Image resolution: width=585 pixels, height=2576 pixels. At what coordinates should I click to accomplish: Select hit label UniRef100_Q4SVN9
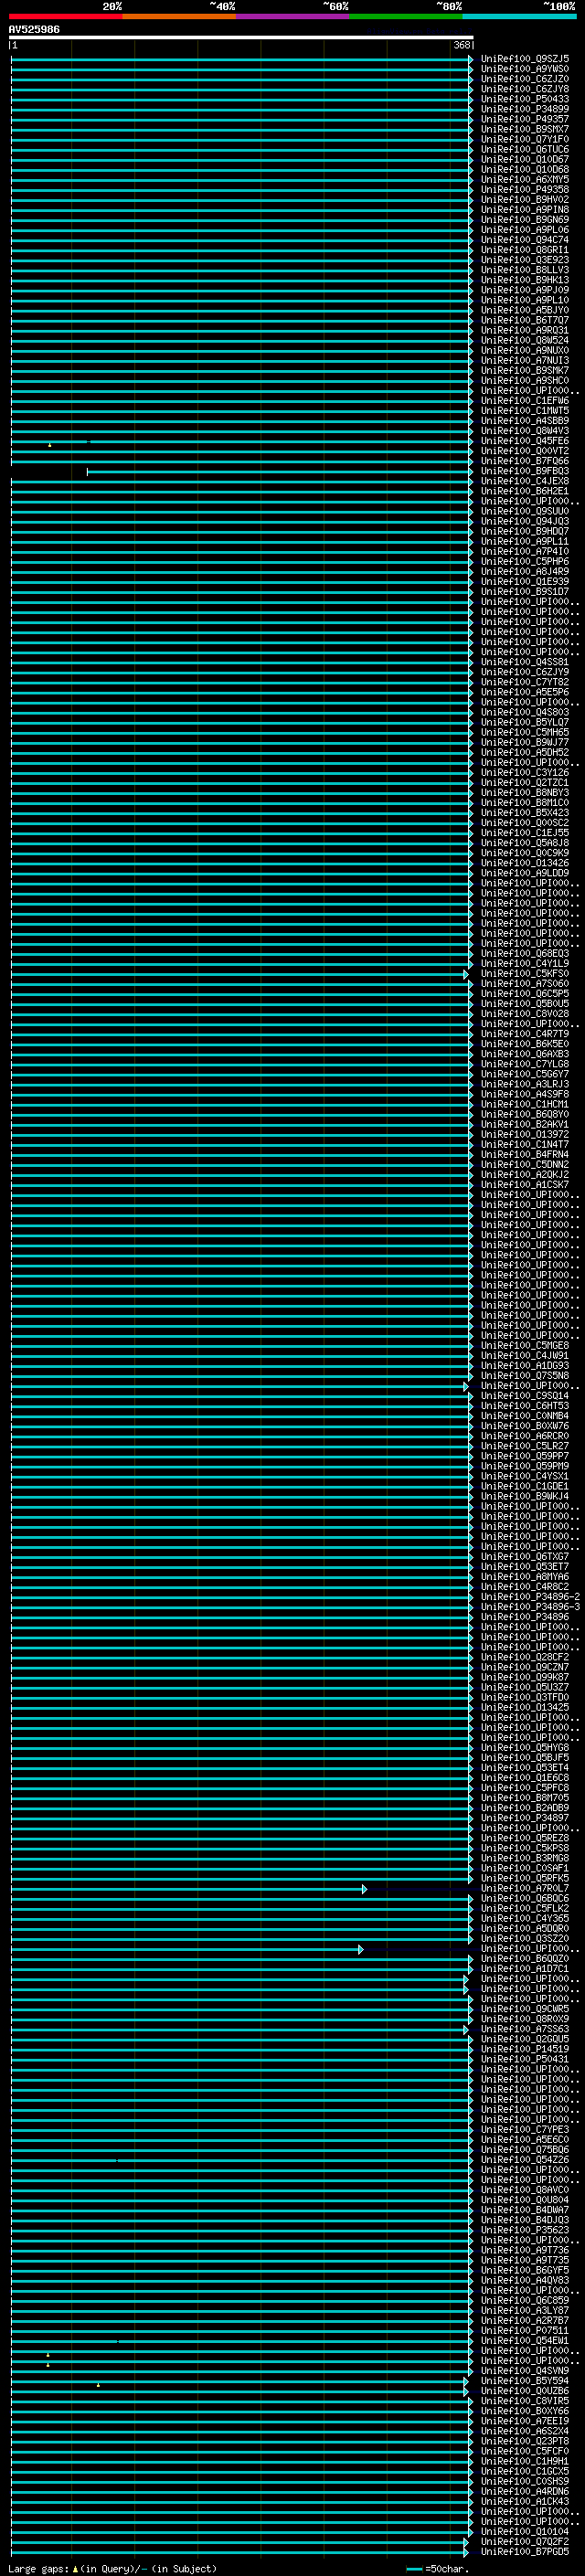525,2371
